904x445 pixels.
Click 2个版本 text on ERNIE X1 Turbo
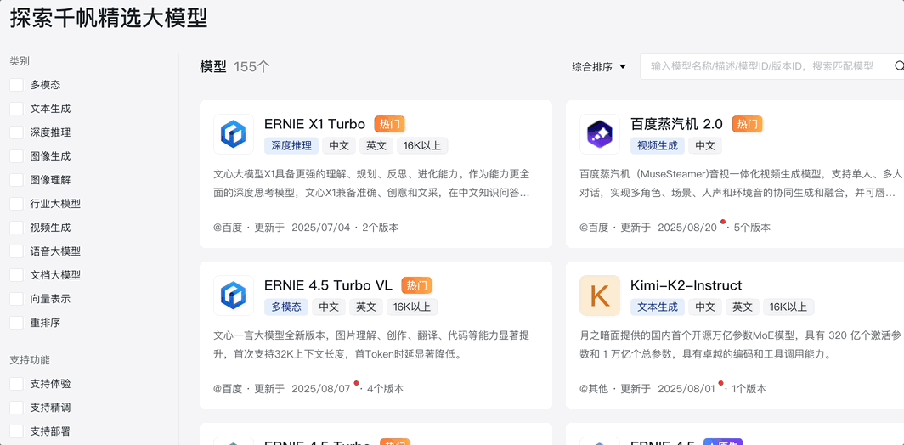click(381, 227)
